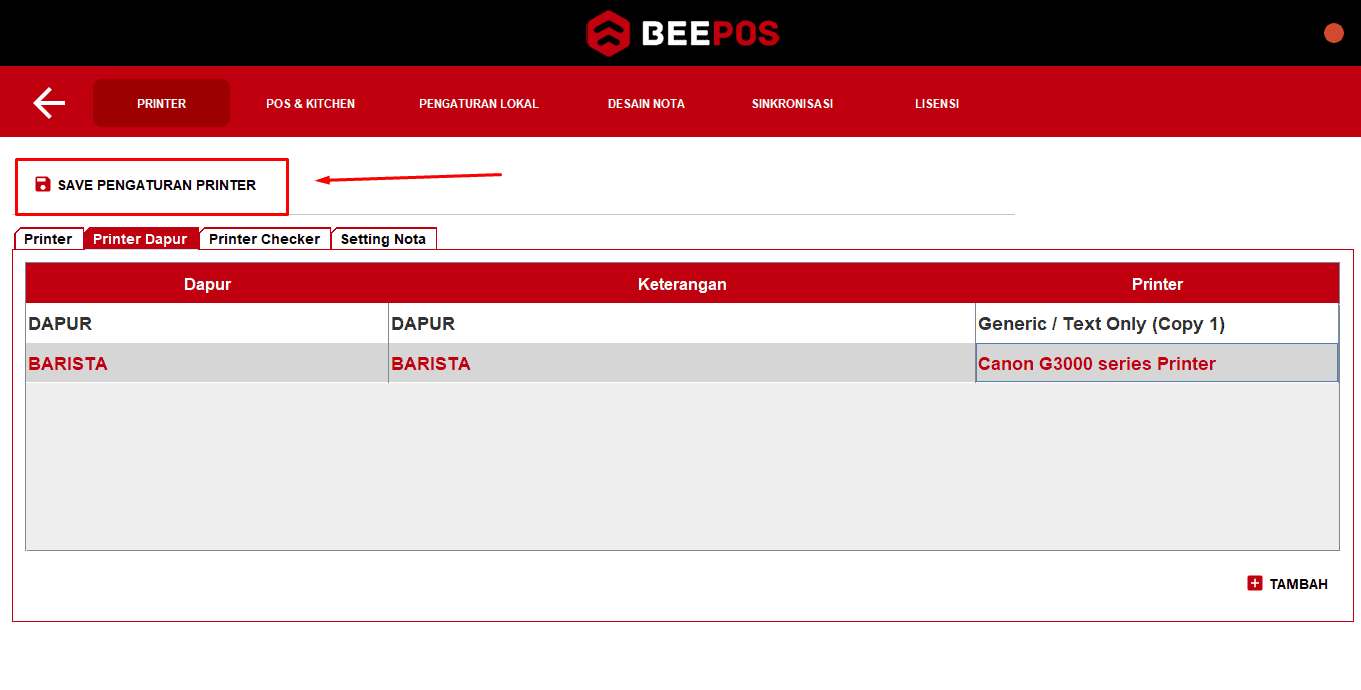
Task: Click Tambah to add a kitchen printer
Action: 1297,584
